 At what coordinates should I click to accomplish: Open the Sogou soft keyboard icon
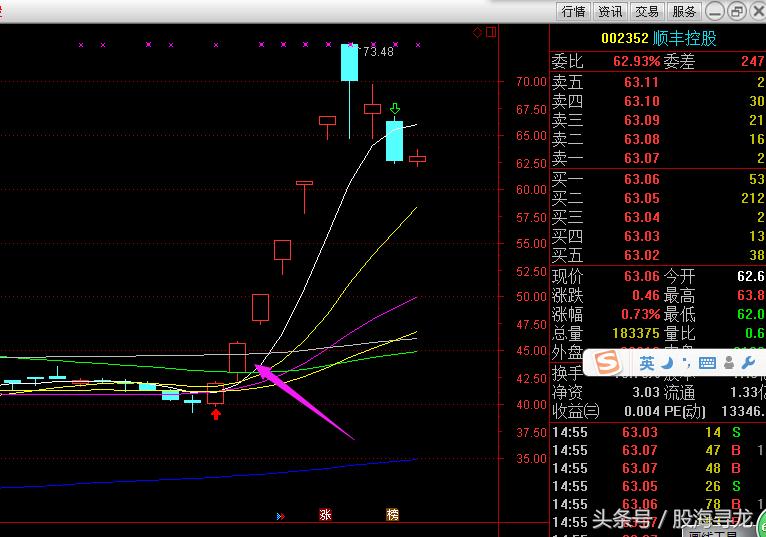pos(706,364)
